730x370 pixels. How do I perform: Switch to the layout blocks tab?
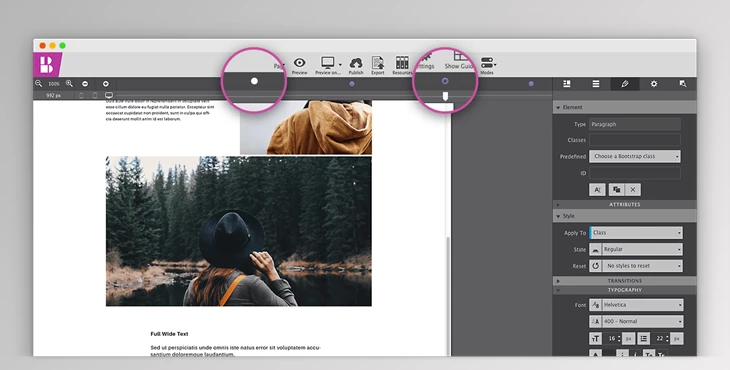click(x=567, y=84)
